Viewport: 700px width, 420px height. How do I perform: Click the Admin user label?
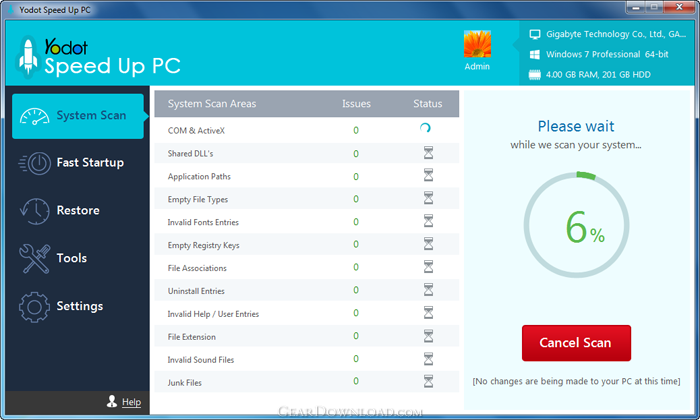pyautogui.click(x=477, y=67)
